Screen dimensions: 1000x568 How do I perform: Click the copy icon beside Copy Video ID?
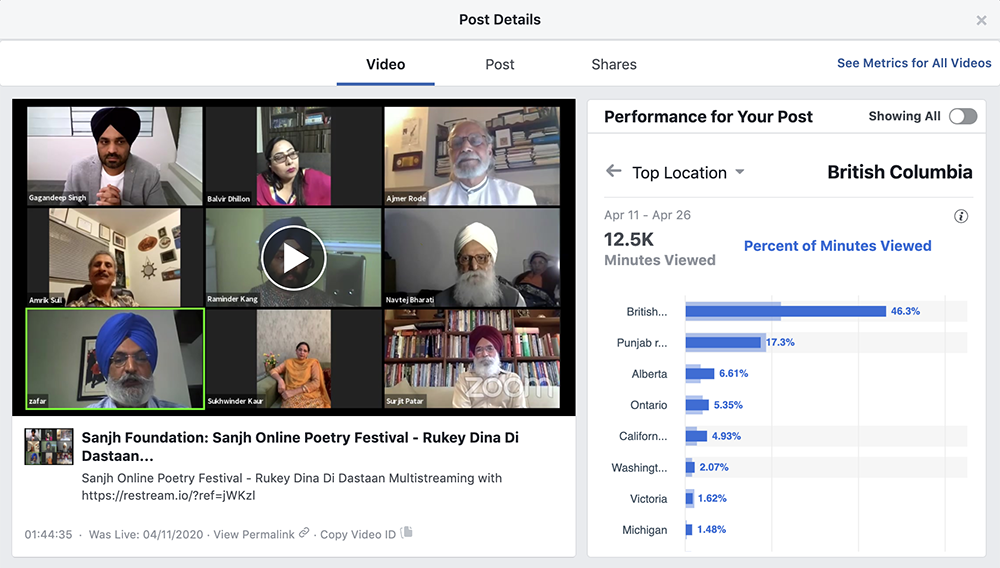(x=407, y=534)
